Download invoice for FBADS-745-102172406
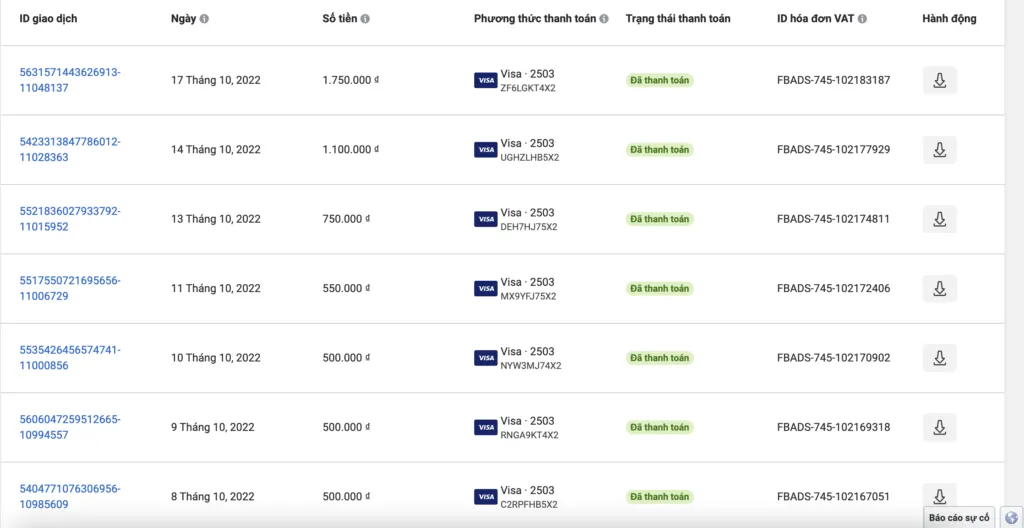This screenshot has width=1024, height=528. pyautogui.click(x=940, y=288)
